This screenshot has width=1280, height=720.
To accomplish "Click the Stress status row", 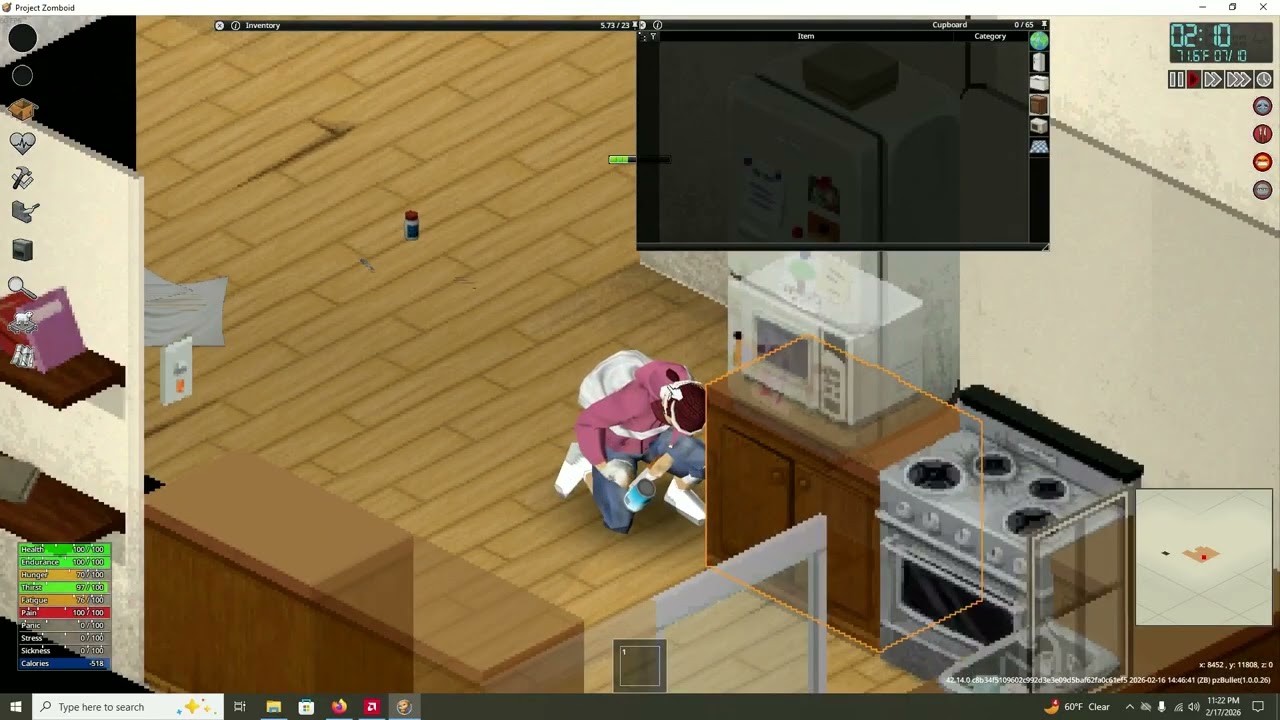I will point(63,638).
